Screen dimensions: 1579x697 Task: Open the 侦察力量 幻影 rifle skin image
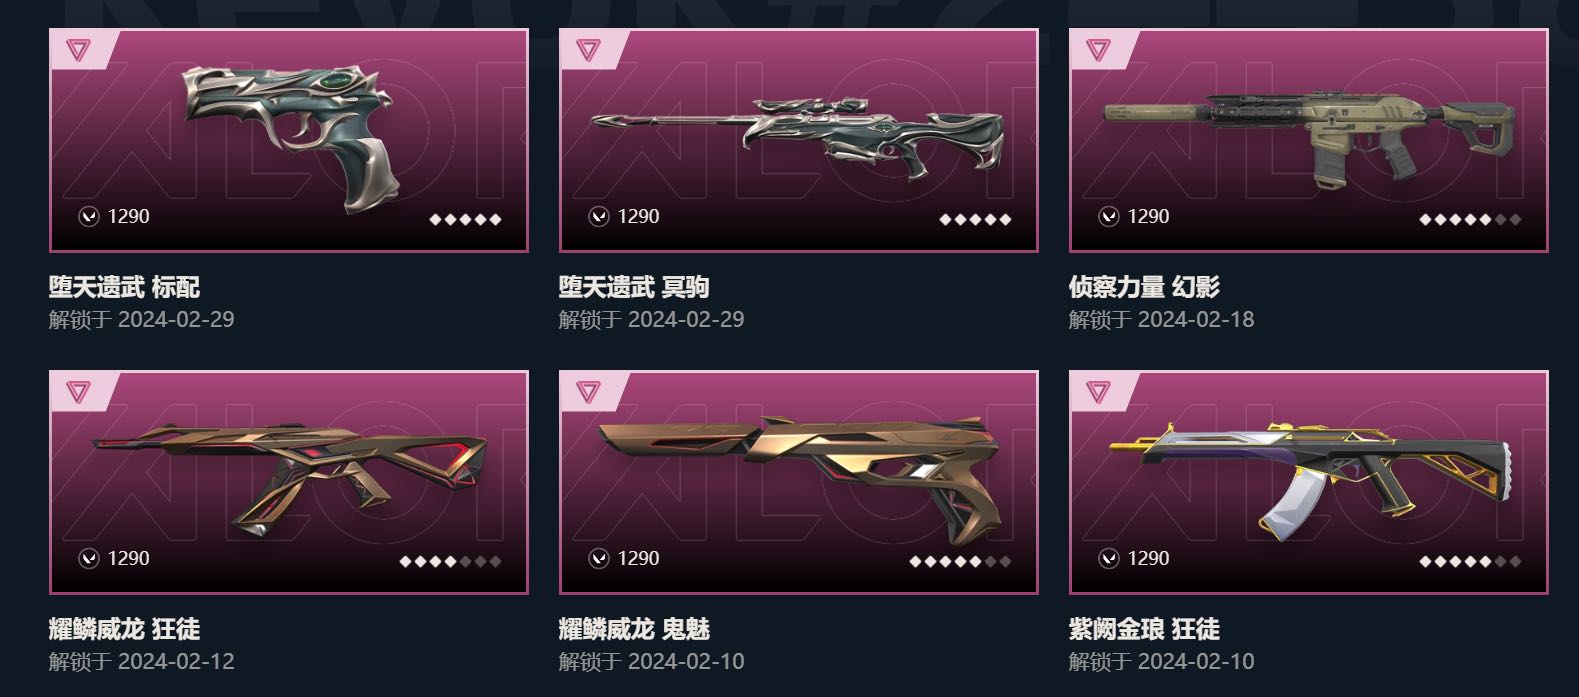(1310, 137)
